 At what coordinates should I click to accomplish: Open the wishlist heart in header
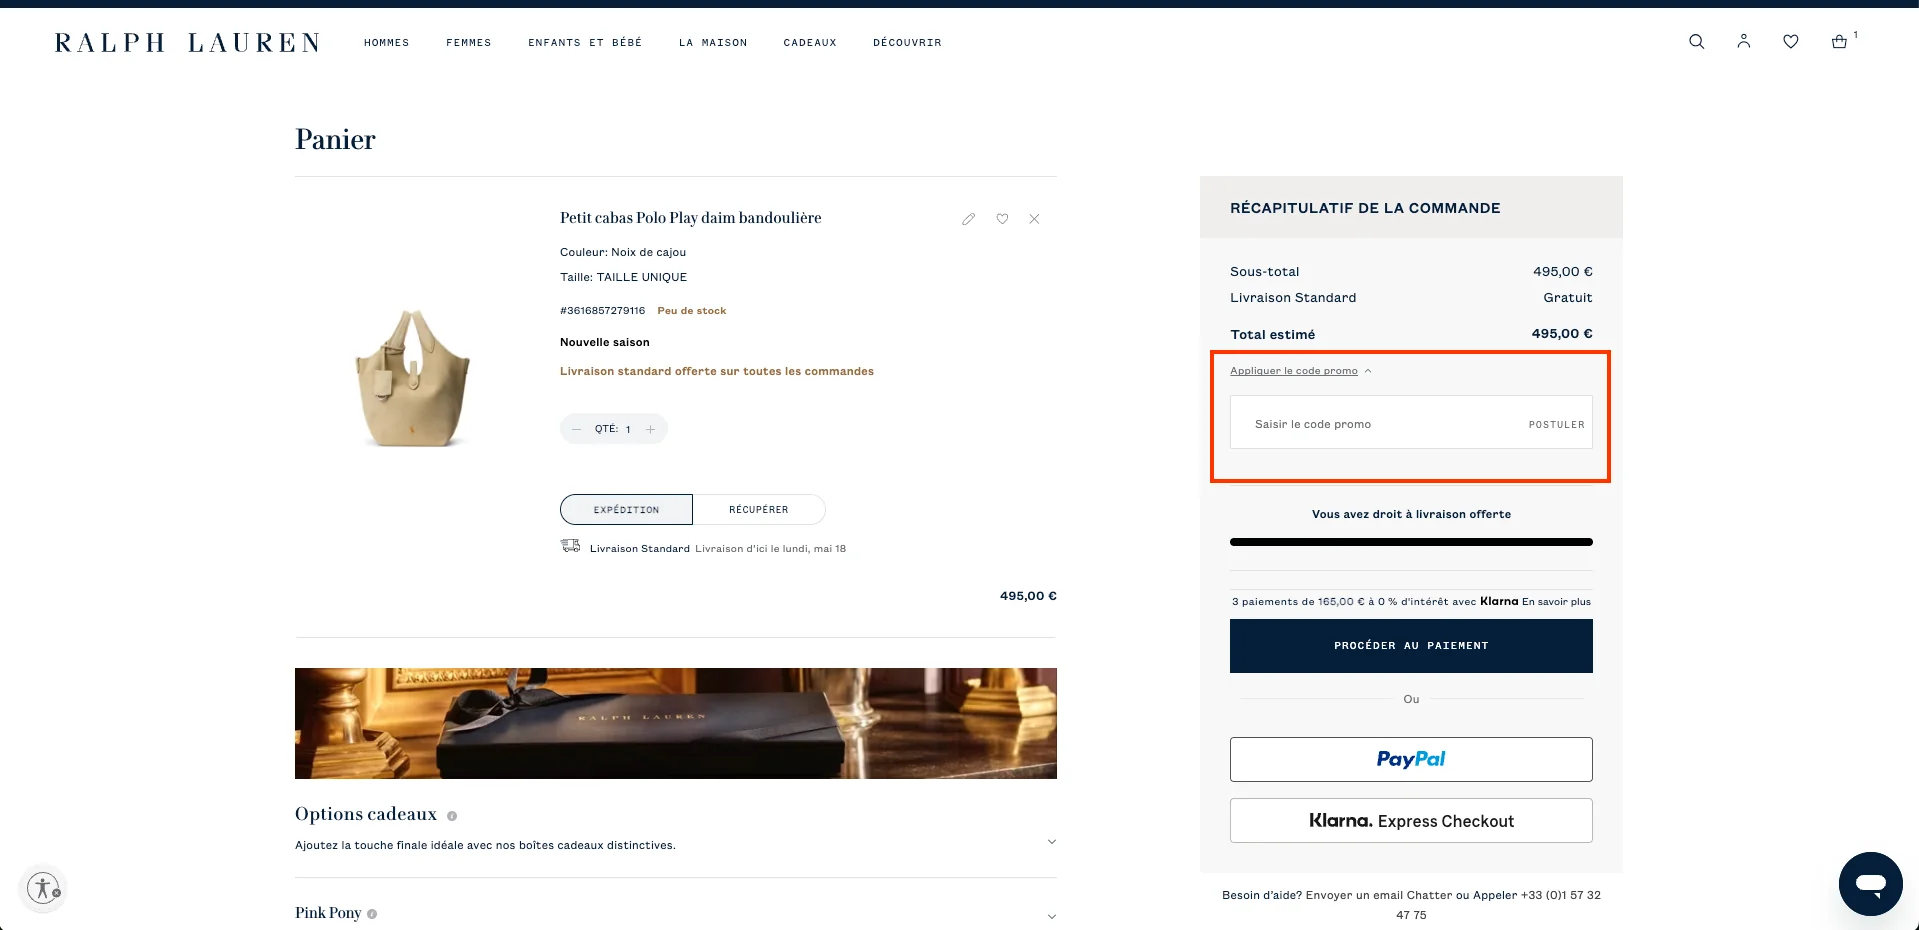(1790, 42)
